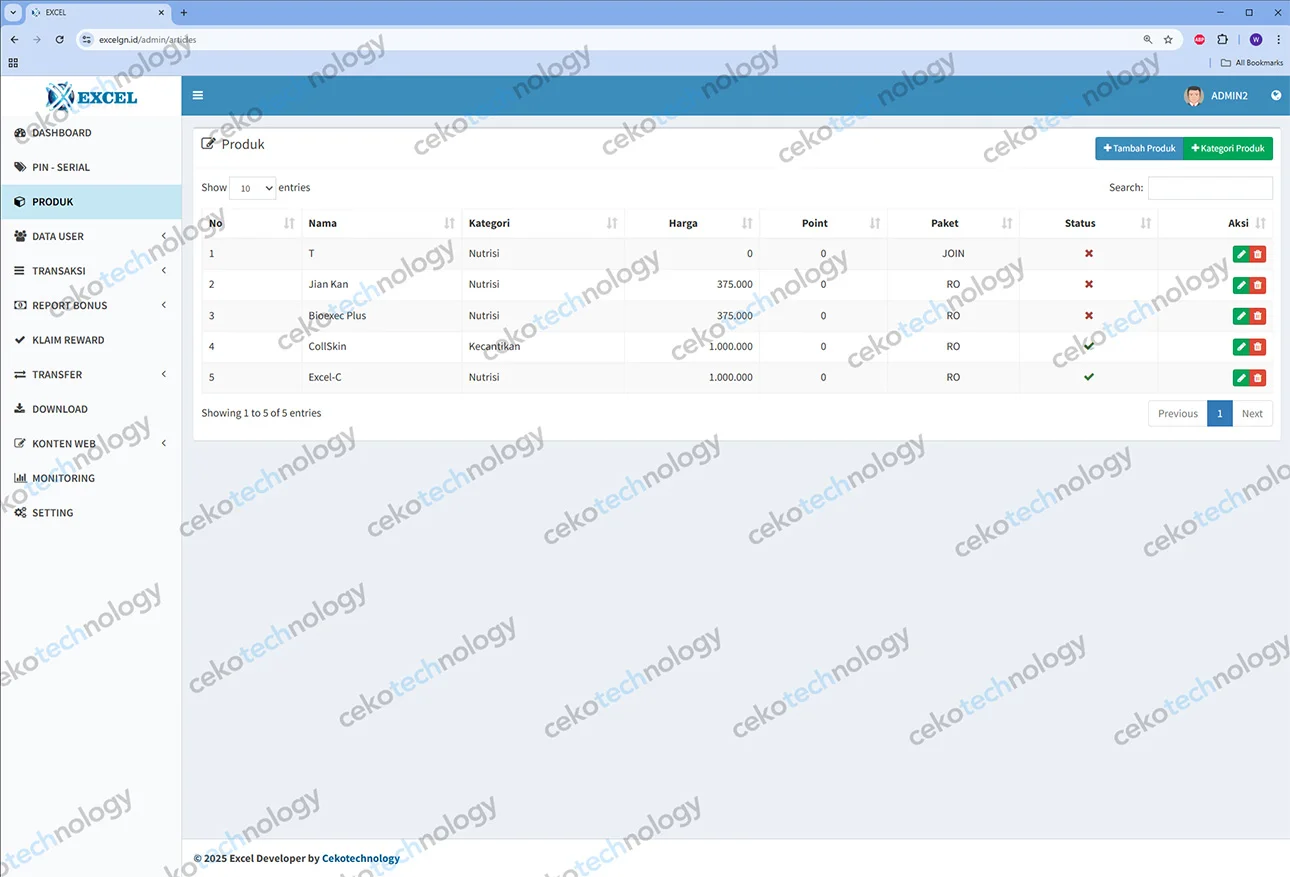Click the green edit icon for Jian Kan
The image size is (1290, 877).
click(1241, 285)
